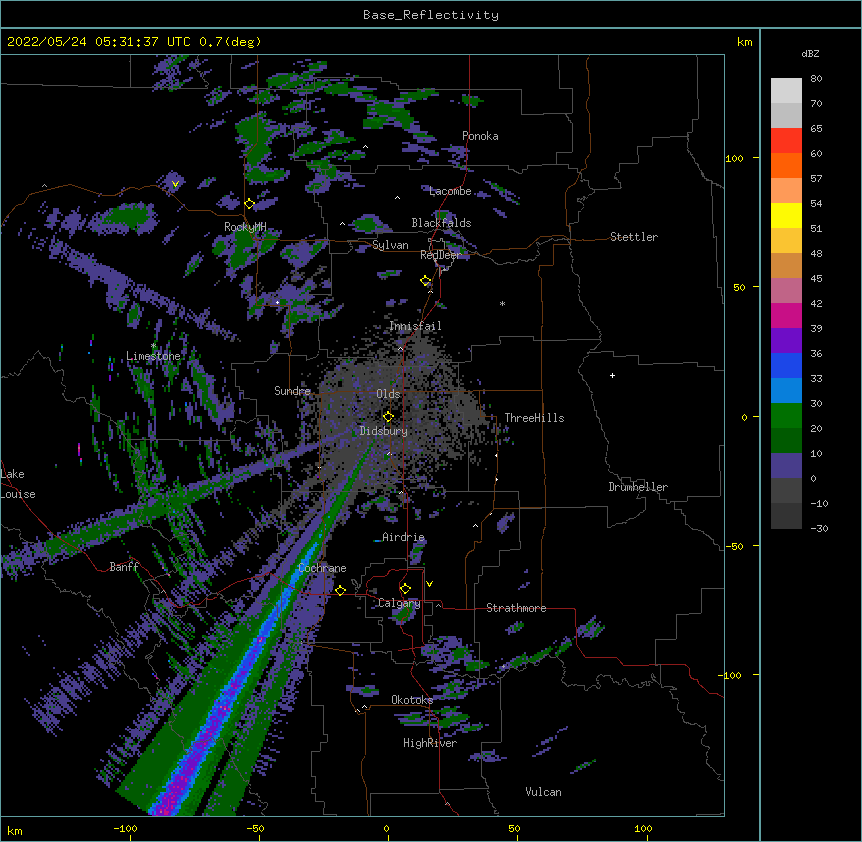Screen dimensions: 862x842
Task: Click the Base_Reflectivity title text
Action: pyautogui.click(x=431, y=15)
